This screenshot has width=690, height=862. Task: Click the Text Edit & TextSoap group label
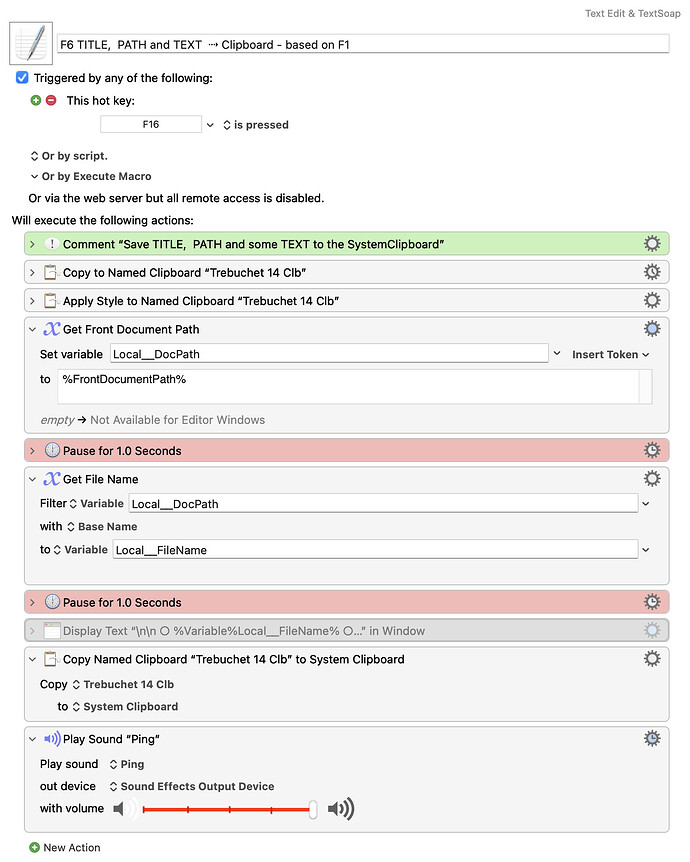633,13
